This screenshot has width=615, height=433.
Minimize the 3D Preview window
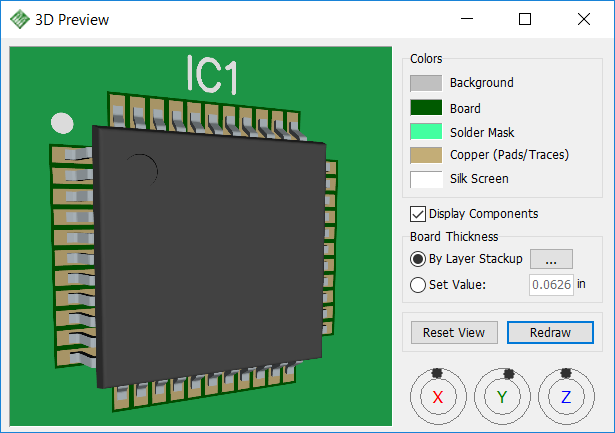[467, 19]
